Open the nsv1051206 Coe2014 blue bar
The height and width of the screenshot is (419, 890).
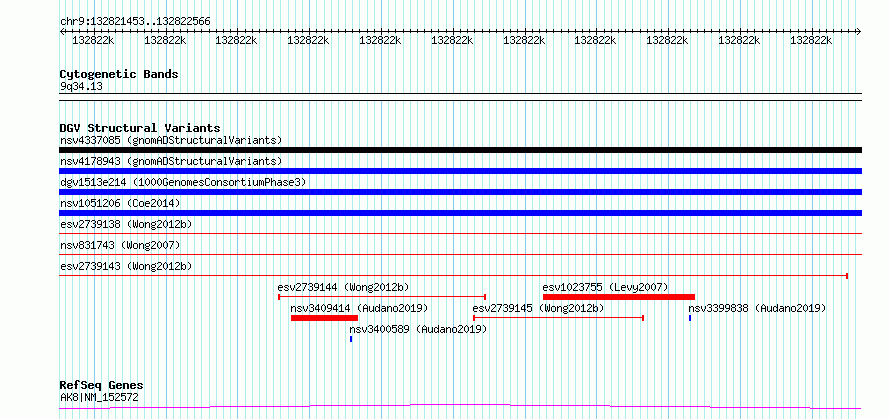pyautogui.click(x=460, y=213)
